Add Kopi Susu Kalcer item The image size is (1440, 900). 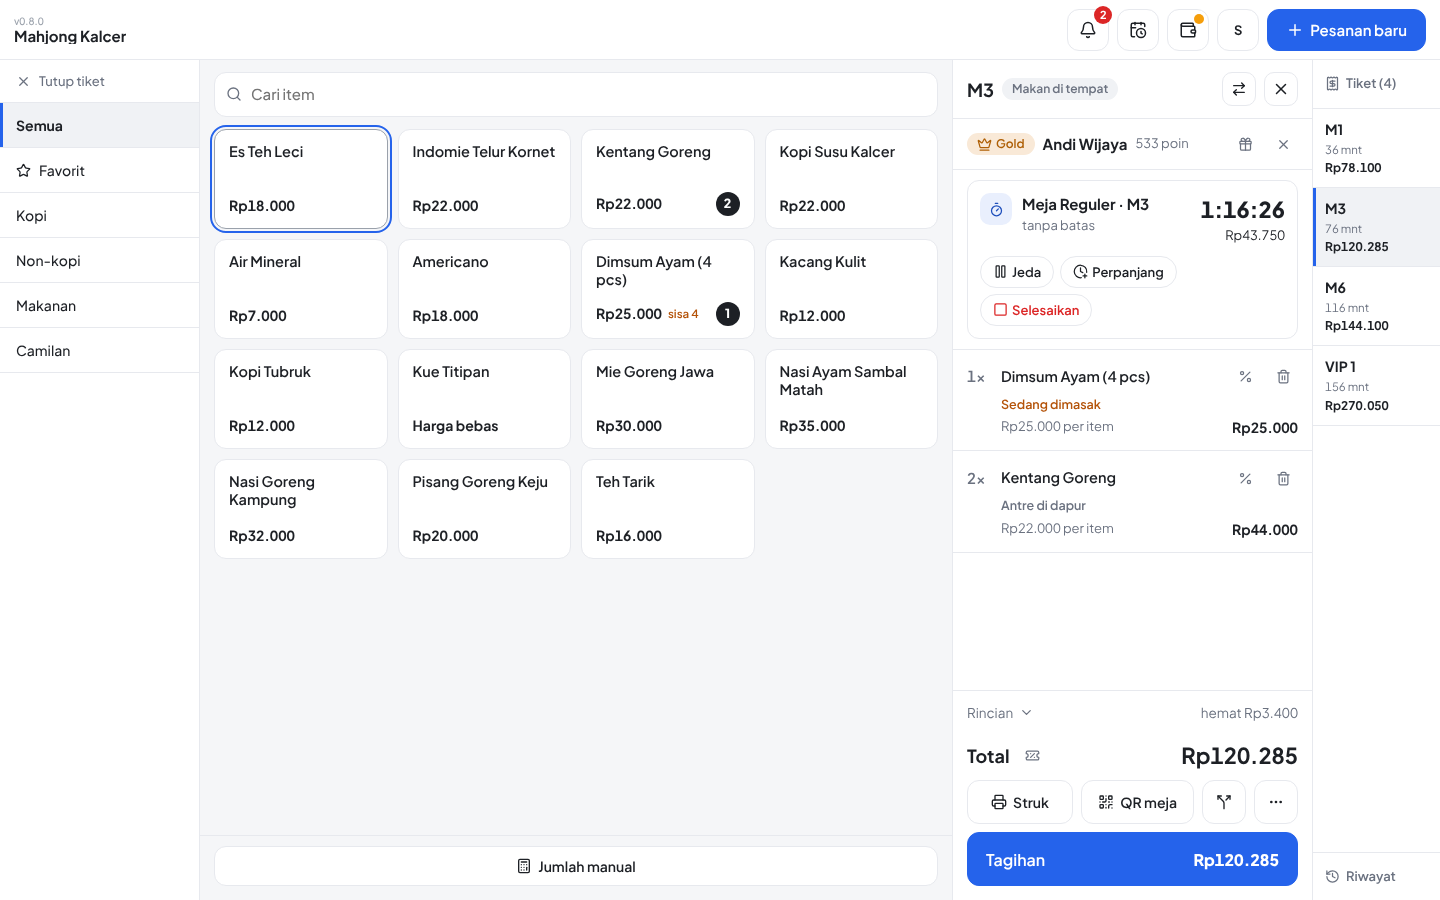coord(851,179)
